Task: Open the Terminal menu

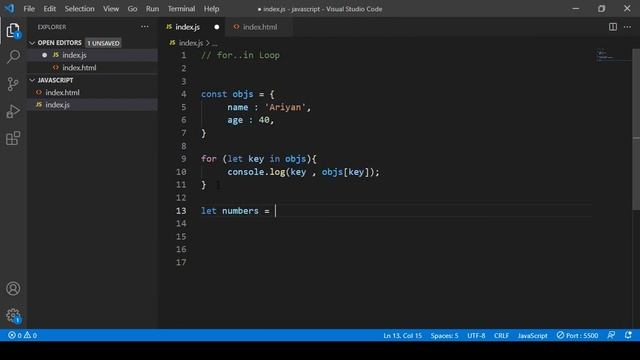Action: click(181, 9)
